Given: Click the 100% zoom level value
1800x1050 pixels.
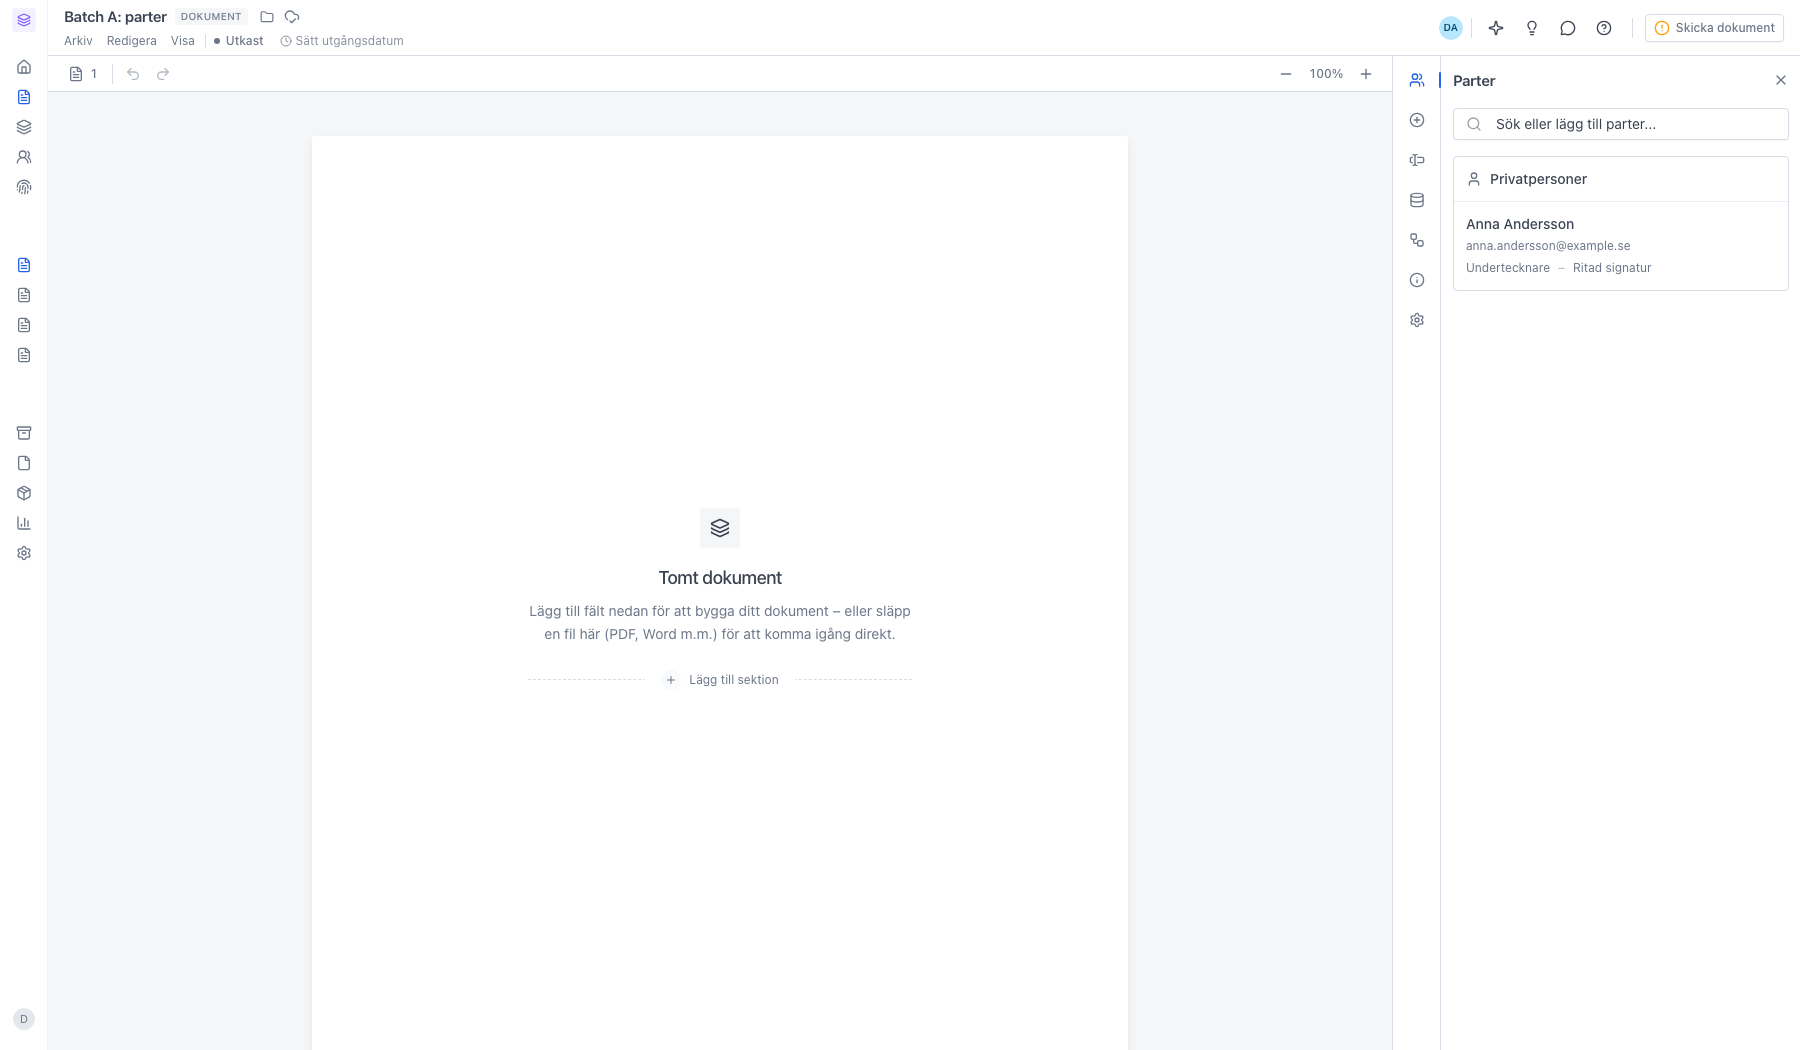Looking at the screenshot, I should coord(1326,74).
